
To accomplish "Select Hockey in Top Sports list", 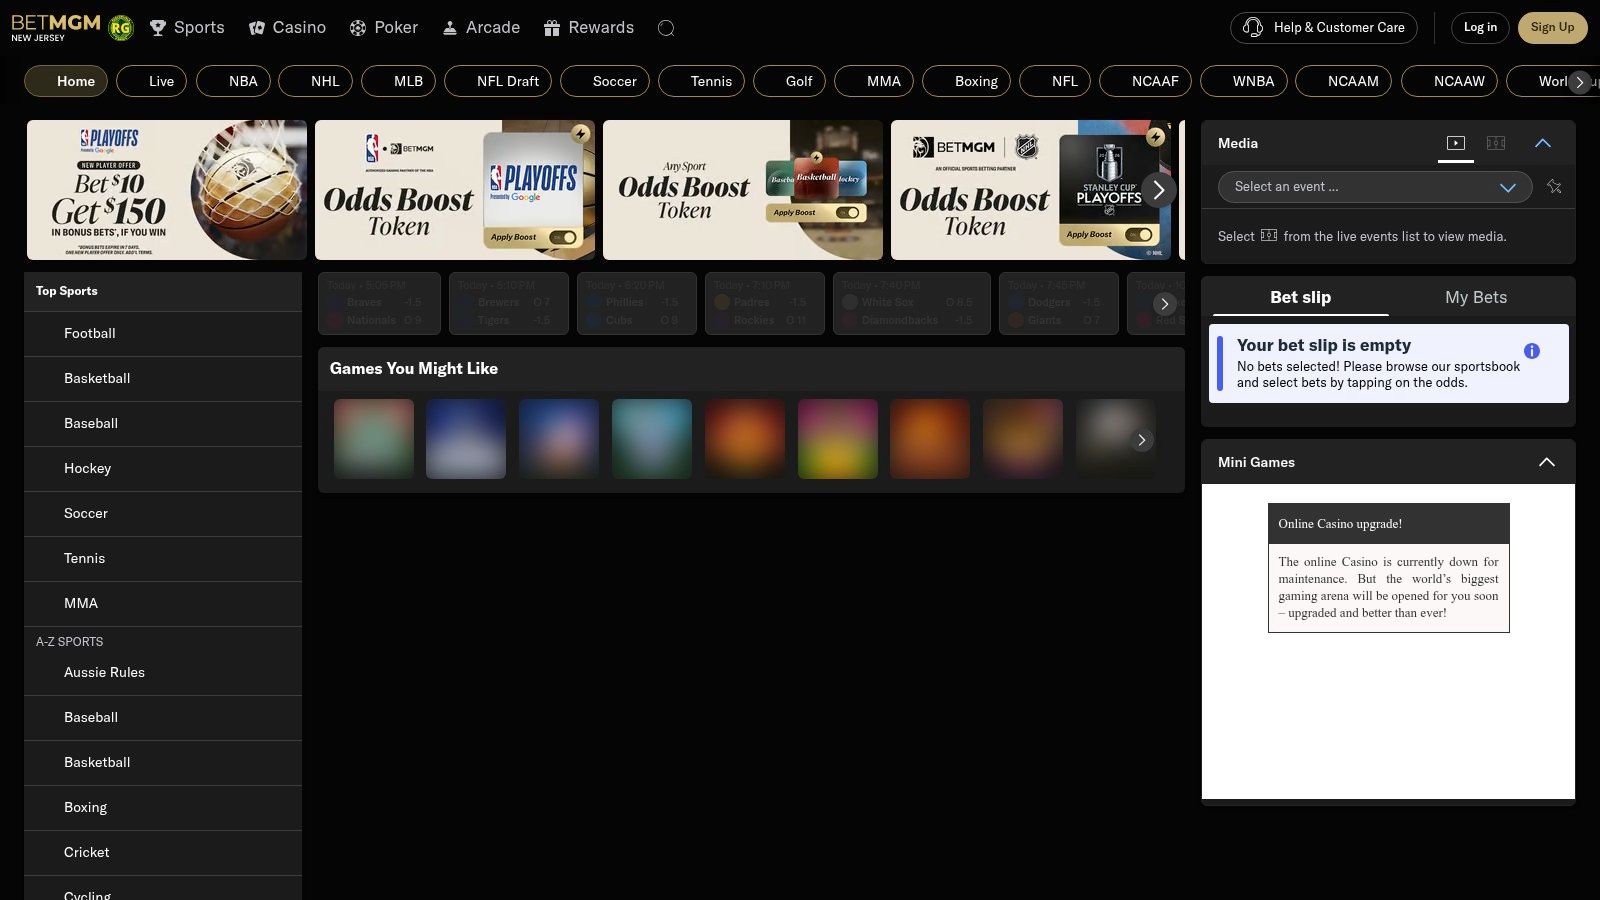I will click(x=88, y=468).
